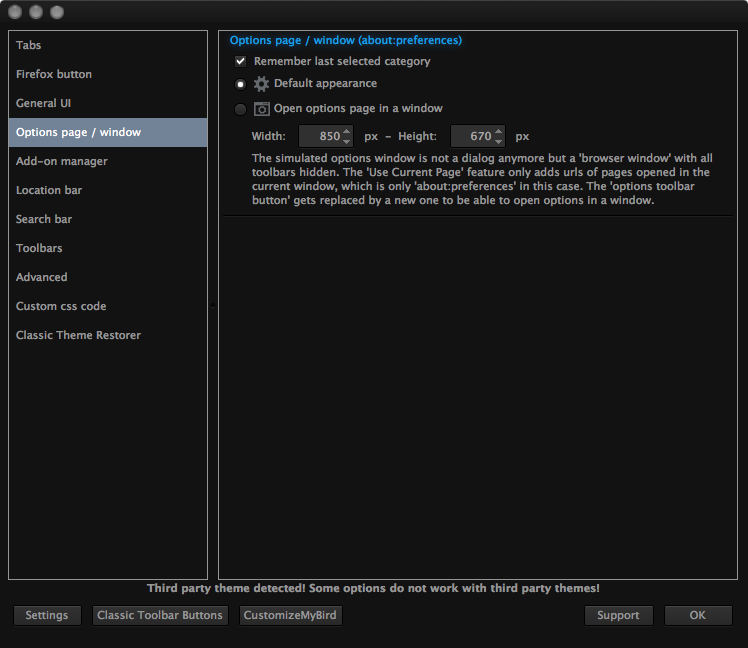The width and height of the screenshot is (748, 648).
Task: Decrease Width value with down arrow
Action: [x=347, y=141]
